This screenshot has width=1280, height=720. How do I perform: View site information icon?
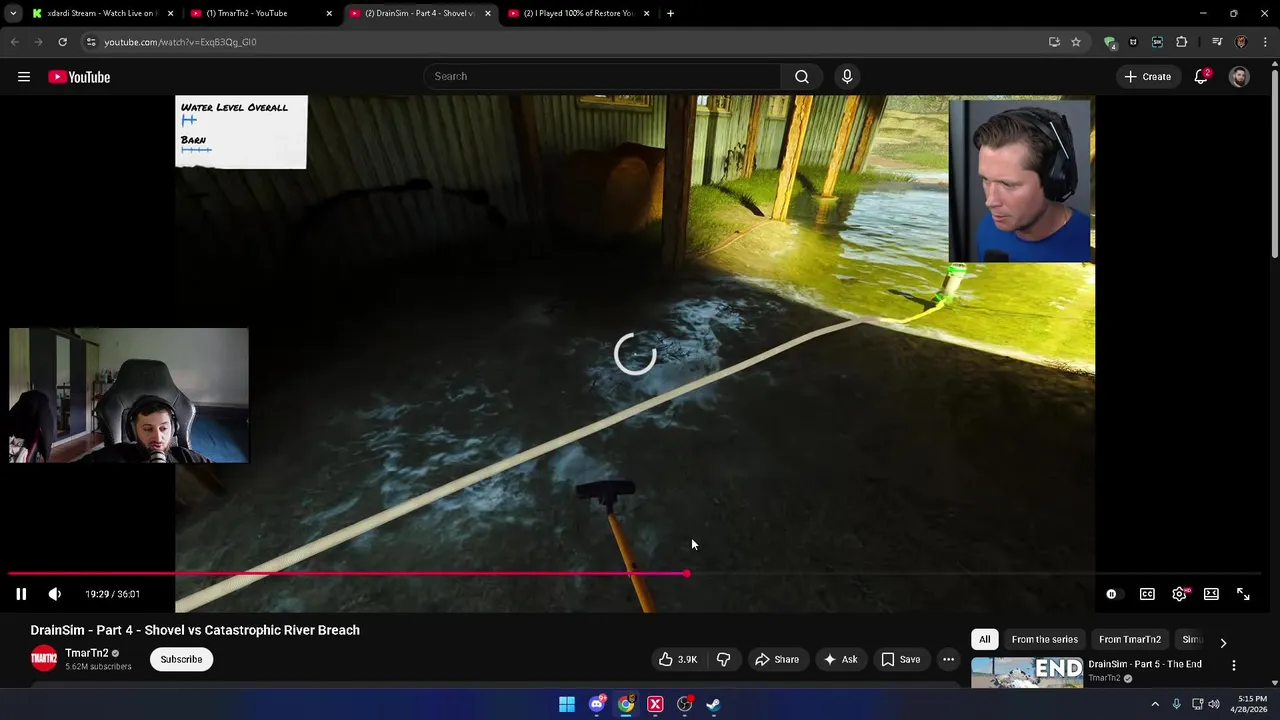pos(91,42)
